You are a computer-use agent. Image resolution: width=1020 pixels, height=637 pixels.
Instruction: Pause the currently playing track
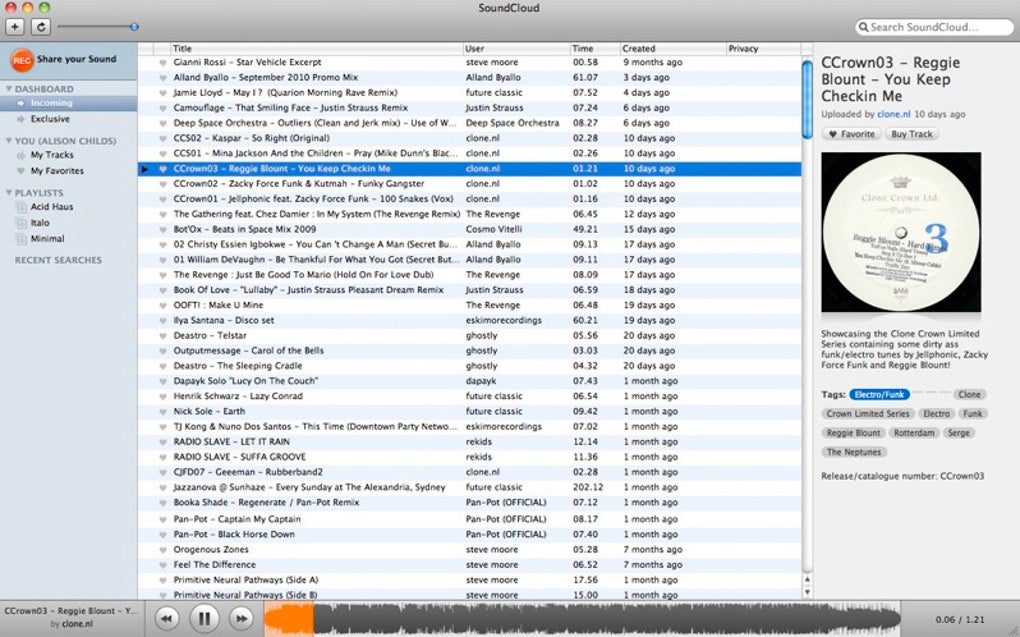(x=204, y=619)
